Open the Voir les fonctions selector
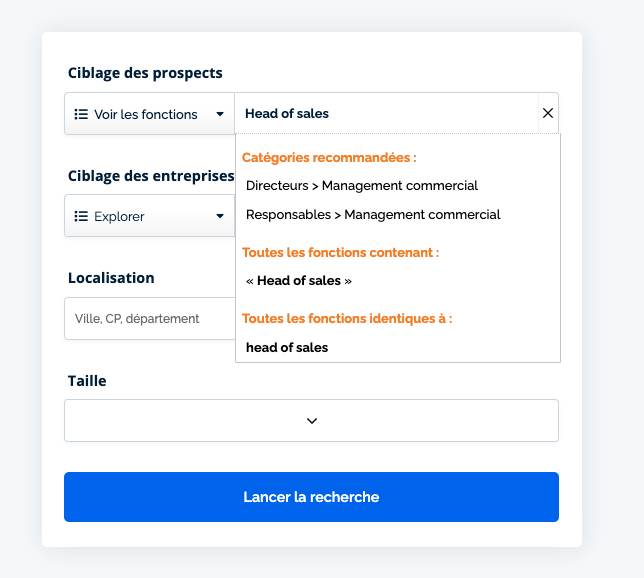 [150, 114]
